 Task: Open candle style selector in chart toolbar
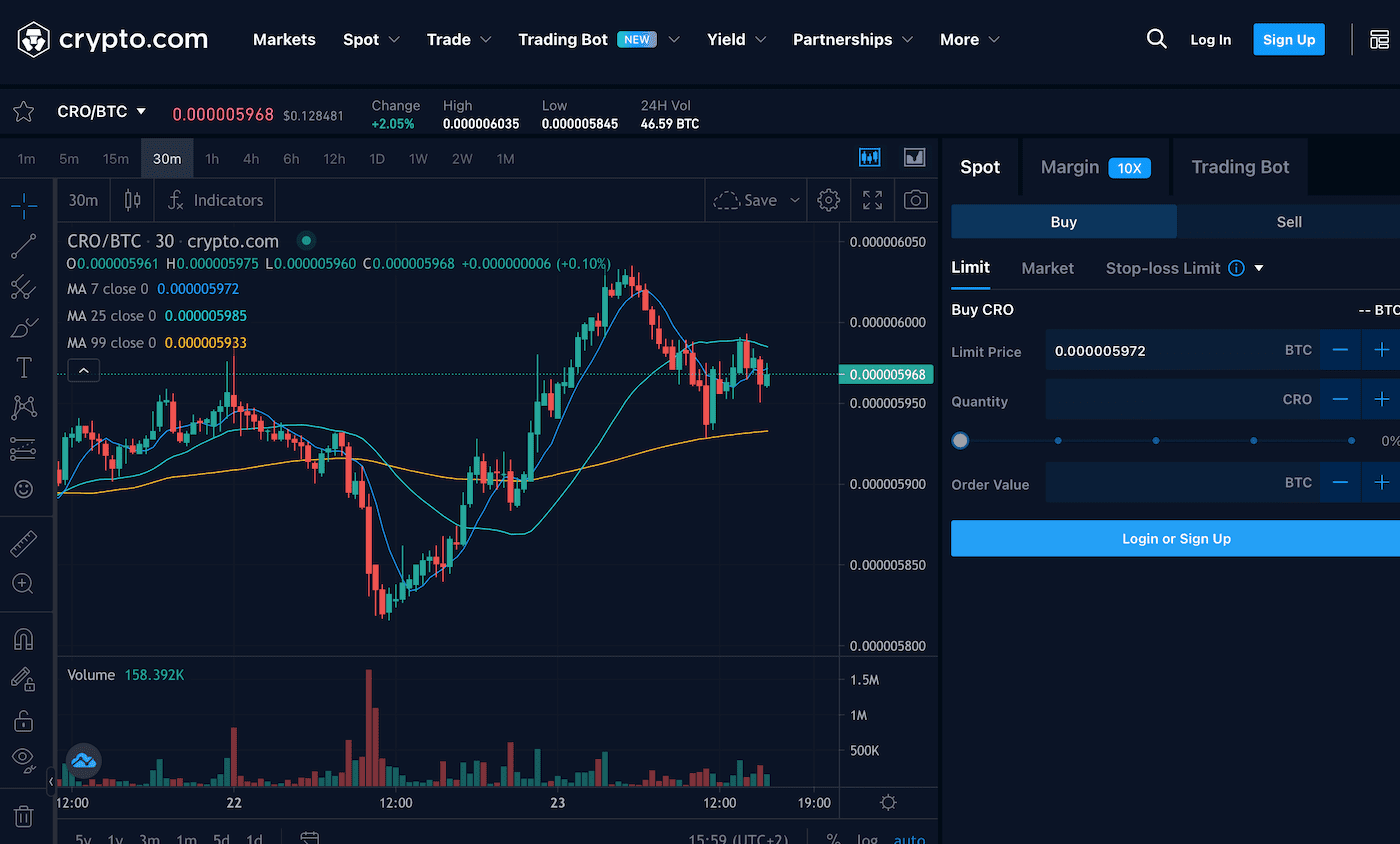[132, 200]
